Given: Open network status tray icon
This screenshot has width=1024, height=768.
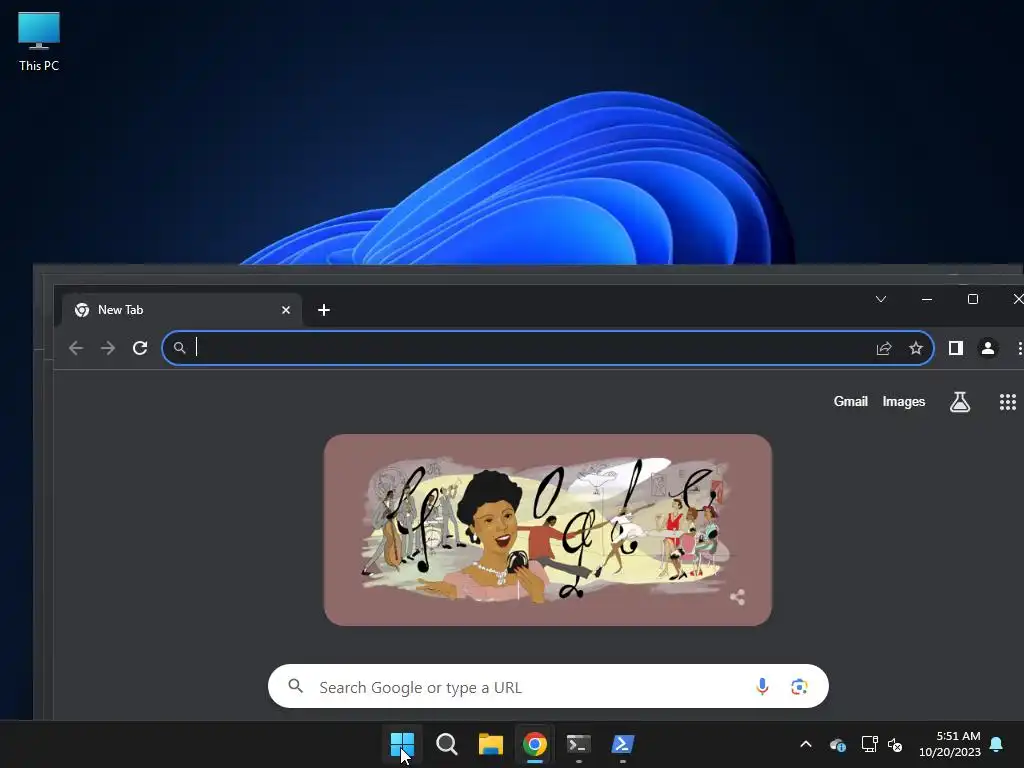Looking at the screenshot, I should pos(869,744).
